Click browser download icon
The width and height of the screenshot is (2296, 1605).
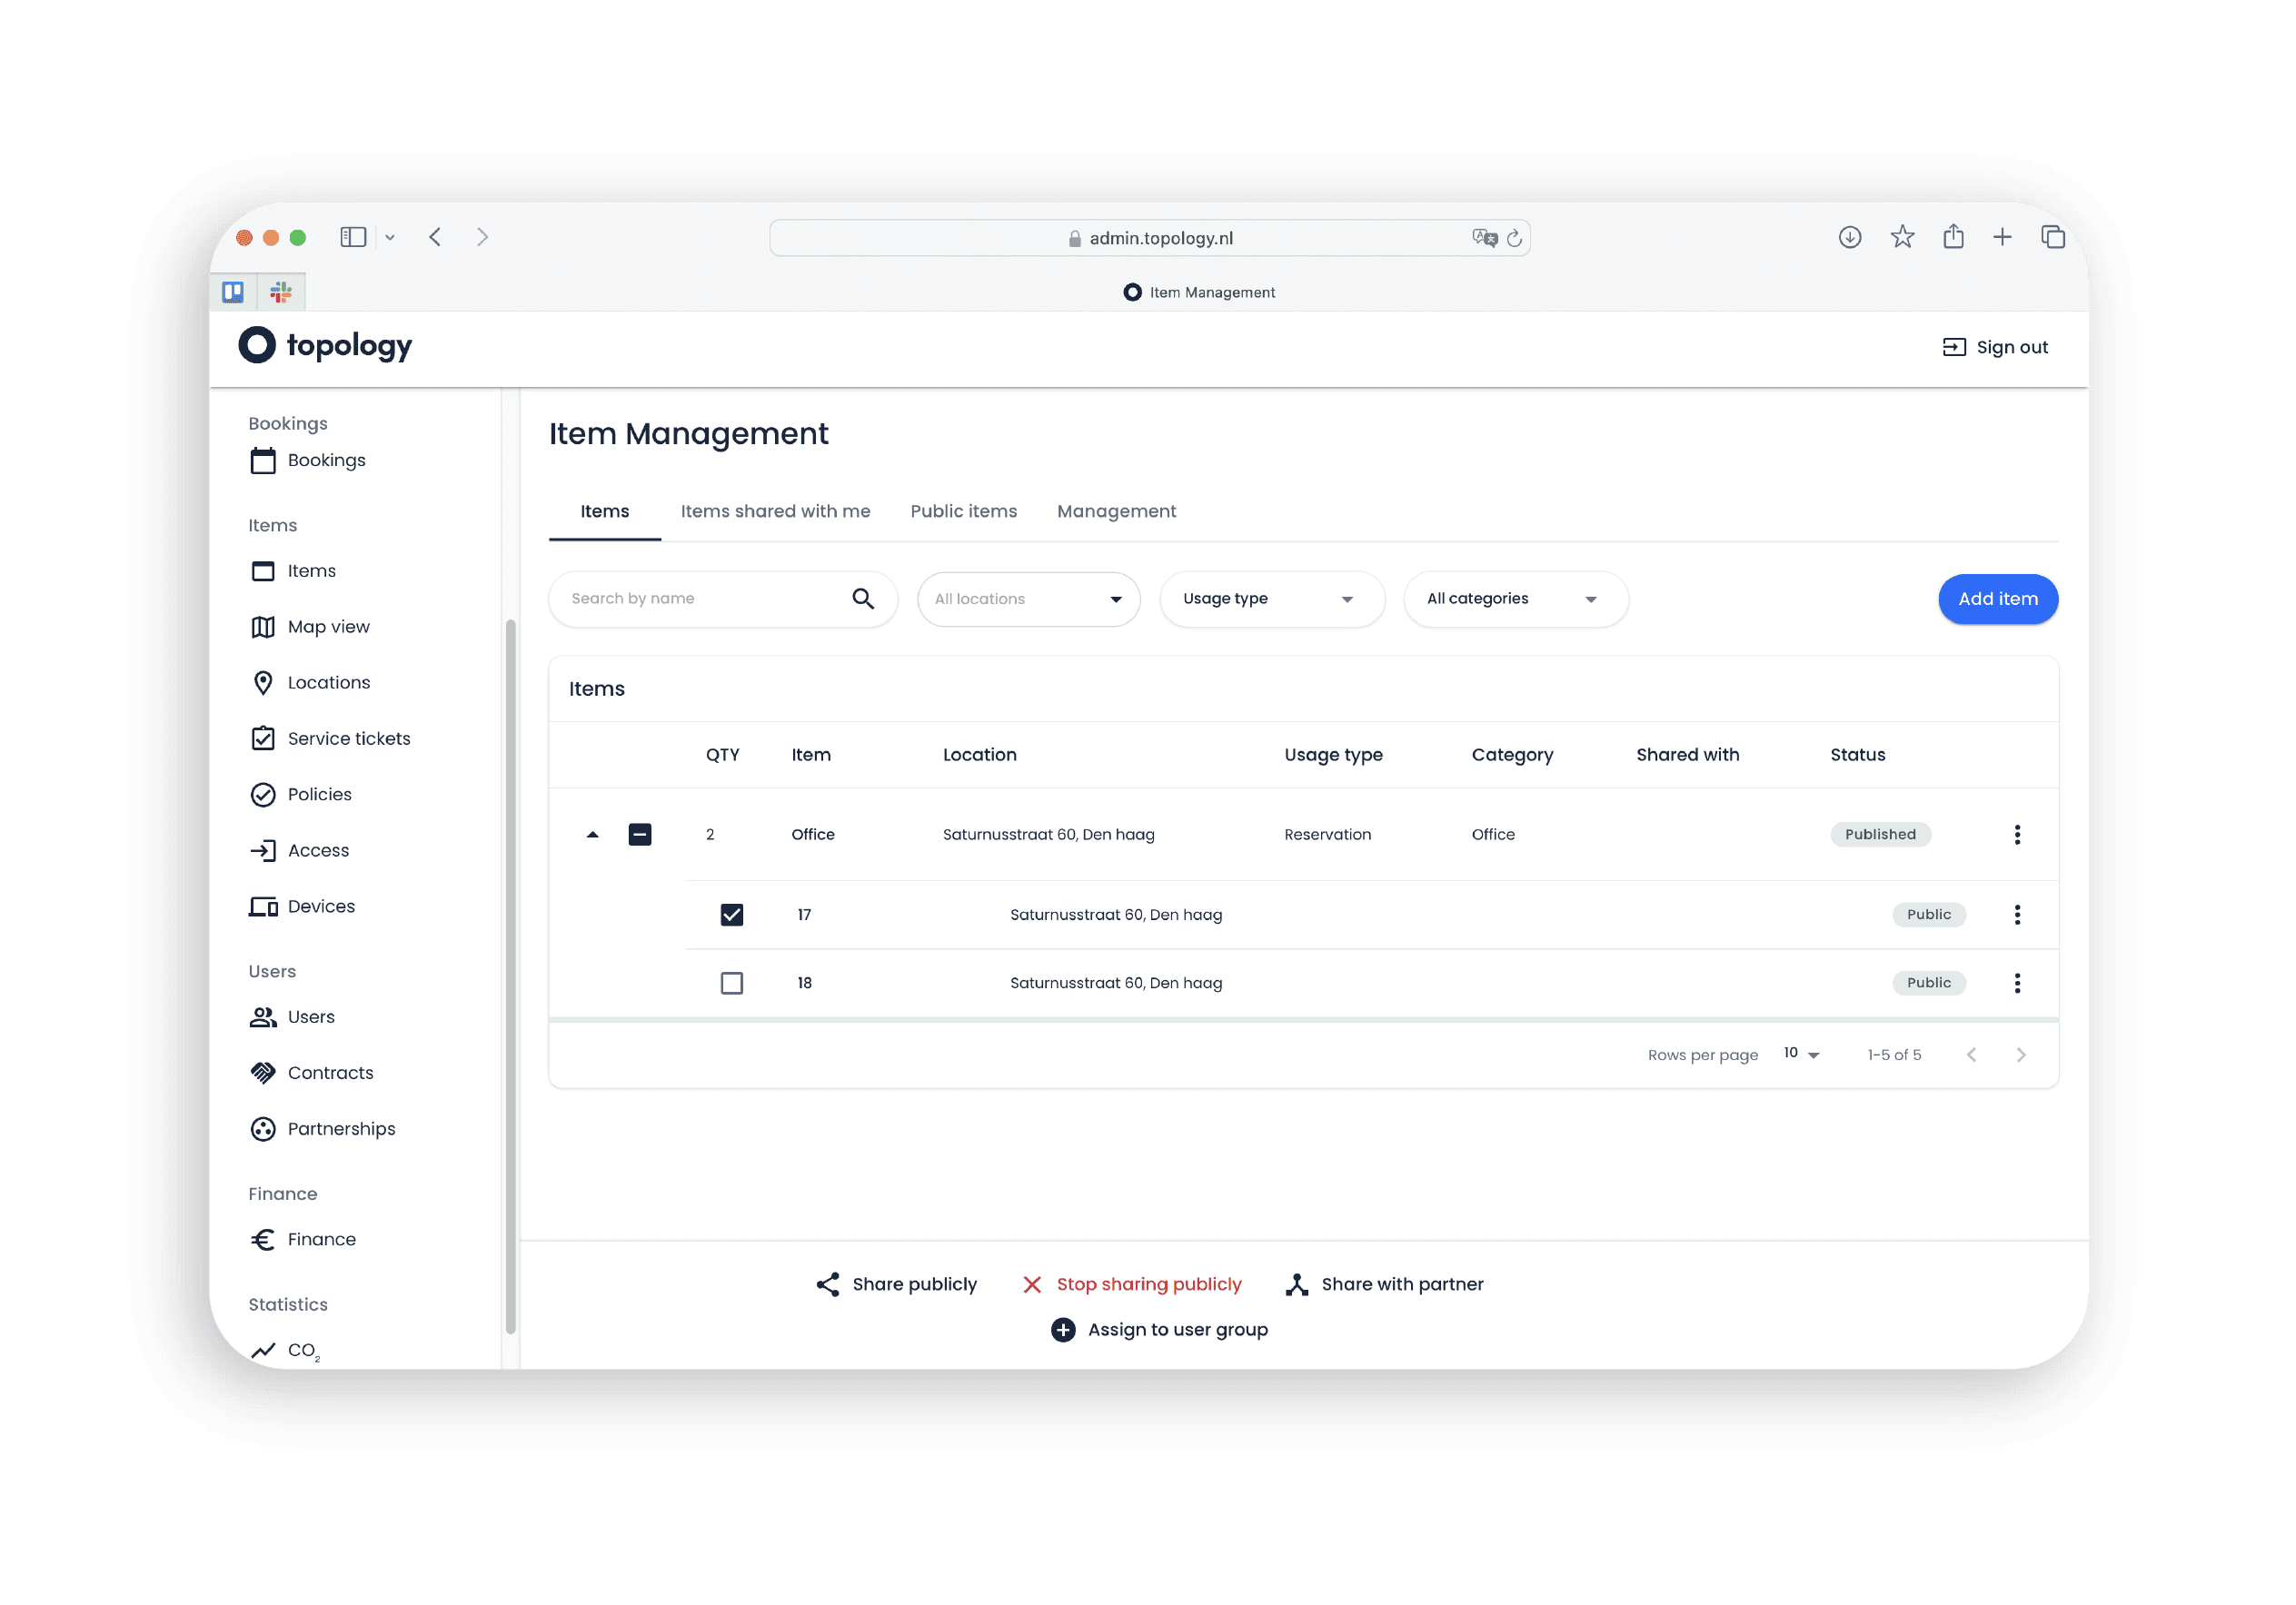1849,237
